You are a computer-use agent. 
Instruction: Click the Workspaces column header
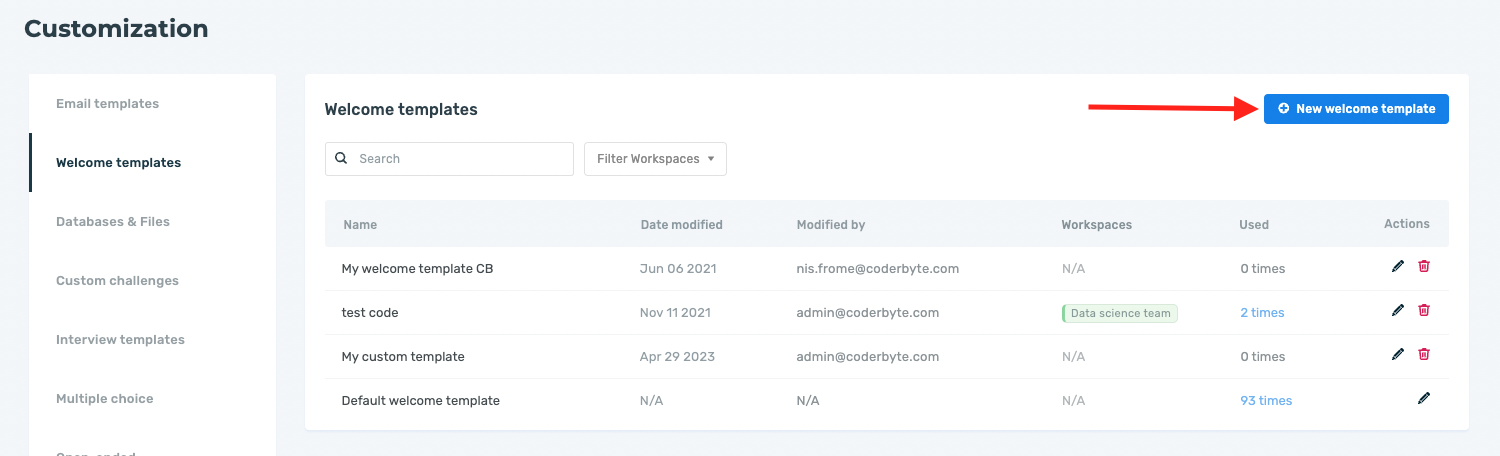pyautogui.click(x=1097, y=225)
